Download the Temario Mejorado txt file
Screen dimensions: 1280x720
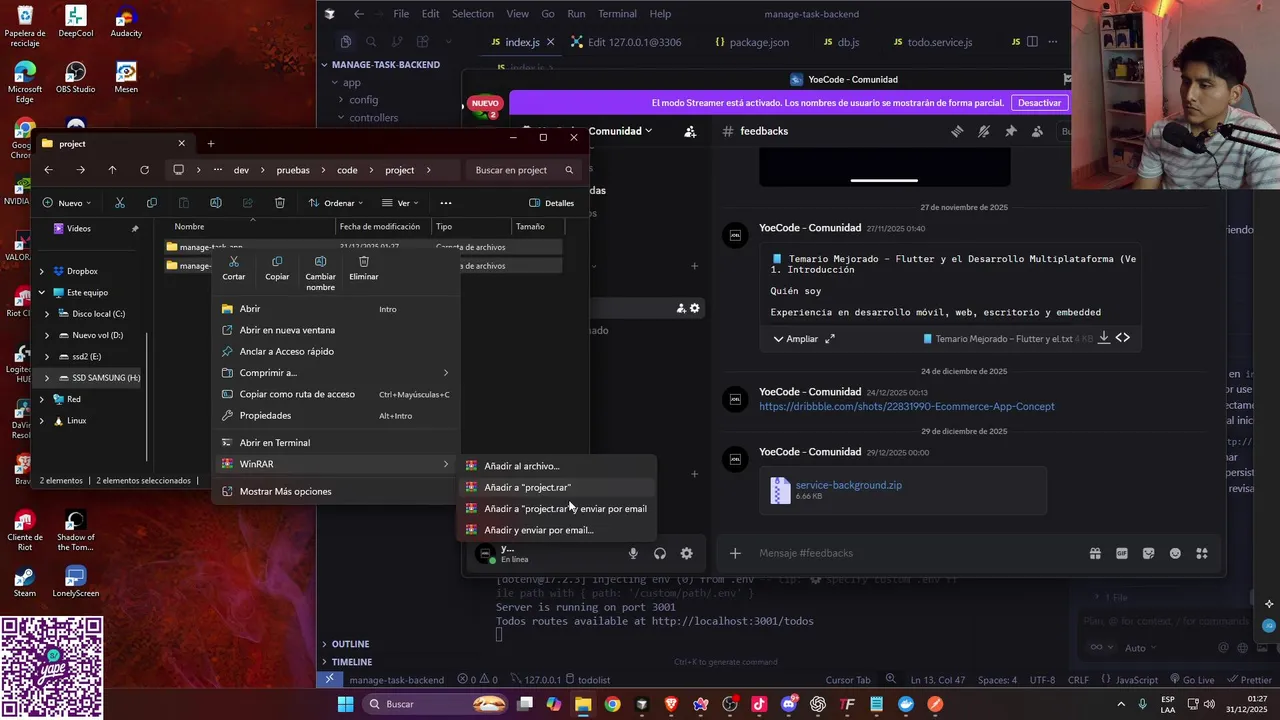[x=1104, y=338]
